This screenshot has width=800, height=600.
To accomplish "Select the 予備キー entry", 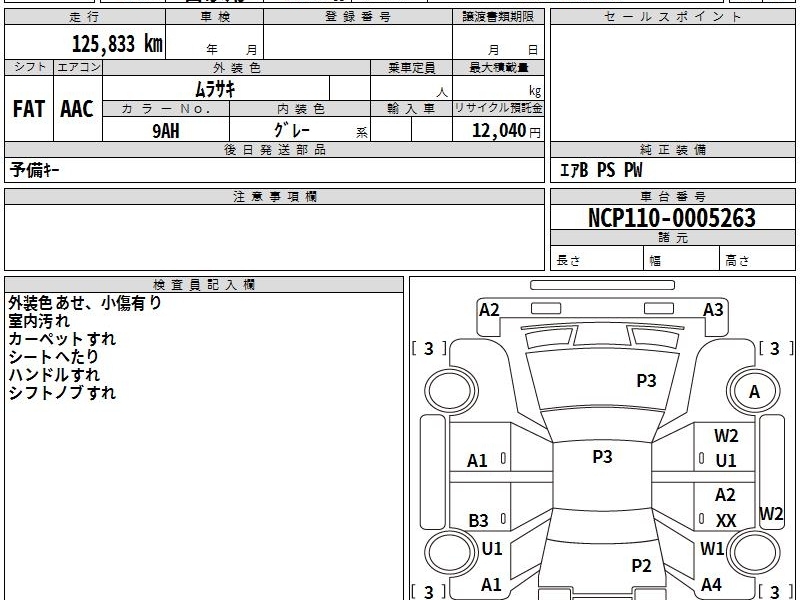I will click(x=34, y=170).
